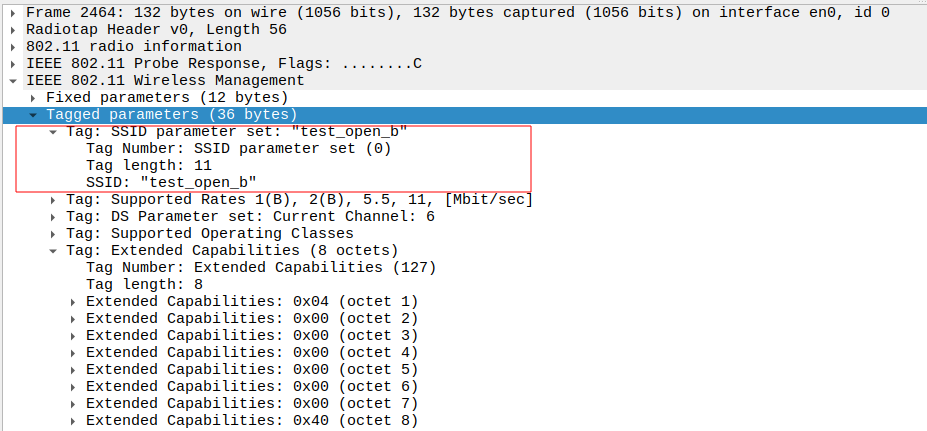The width and height of the screenshot is (927, 431).
Task: Collapse IEEE 802.11 Wireless Management tree
Action: 13,81
